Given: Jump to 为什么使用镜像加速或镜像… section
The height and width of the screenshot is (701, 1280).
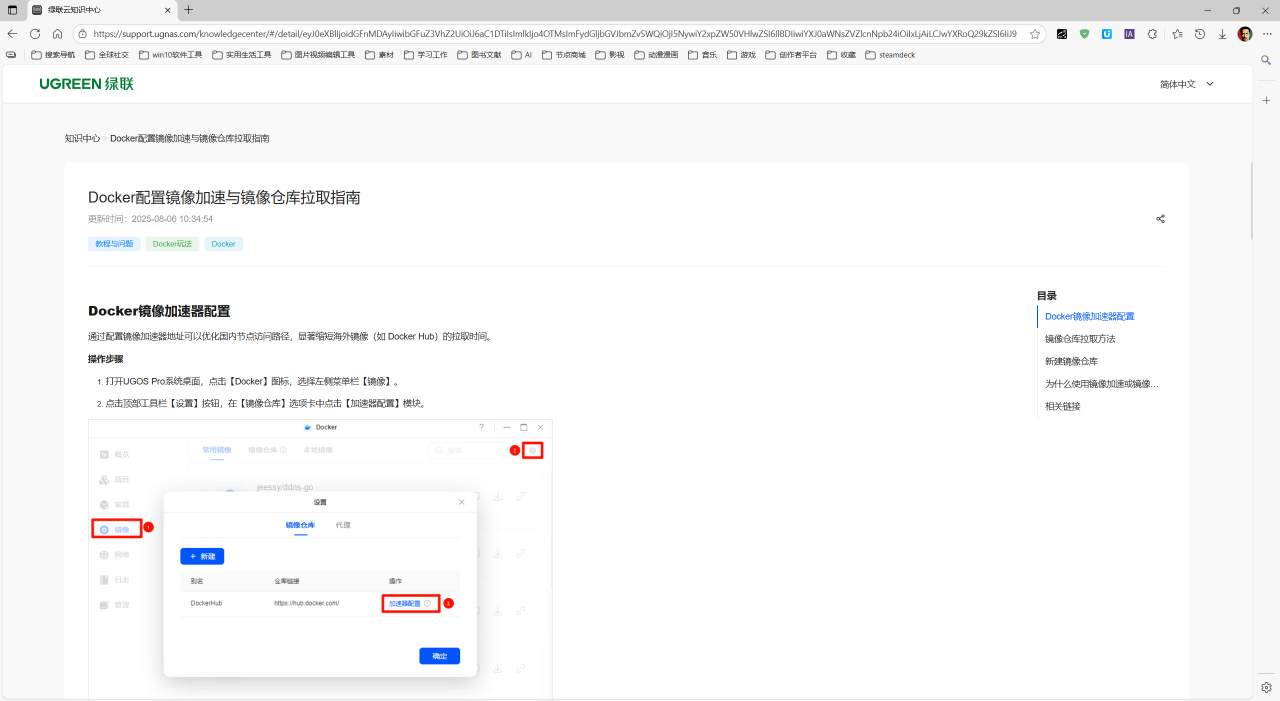Looking at the screenshot, I should click(1102, 384).
